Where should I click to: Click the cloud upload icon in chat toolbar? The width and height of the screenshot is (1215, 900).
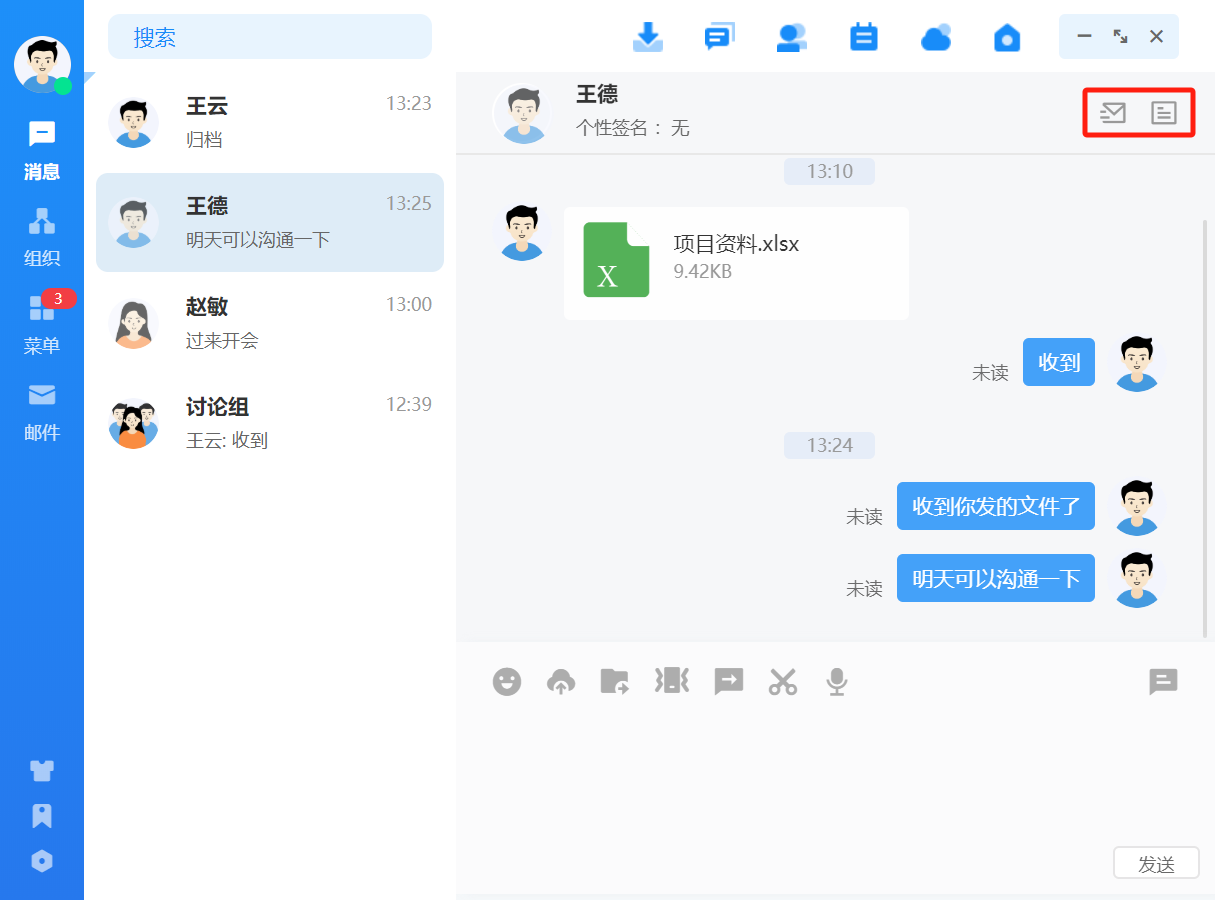pyautogui.click(x=561, y=682)
